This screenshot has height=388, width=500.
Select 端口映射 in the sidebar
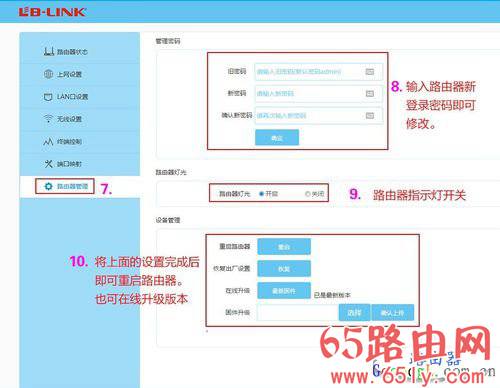(69, 164)
